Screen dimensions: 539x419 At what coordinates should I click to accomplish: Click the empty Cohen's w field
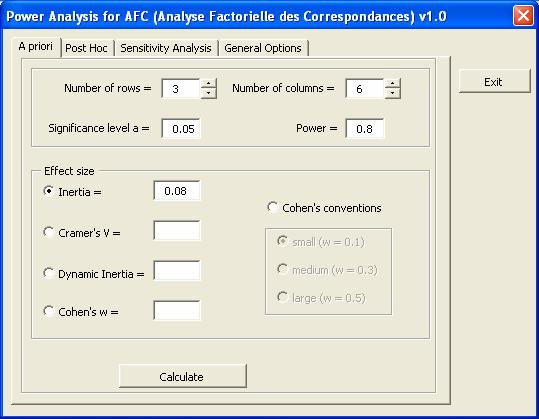tap(177, 310)
